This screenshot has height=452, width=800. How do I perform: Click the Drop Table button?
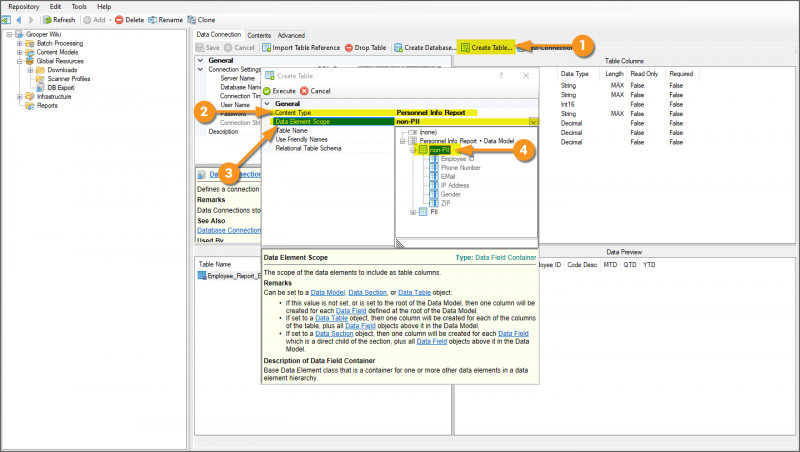pos(366,47)
